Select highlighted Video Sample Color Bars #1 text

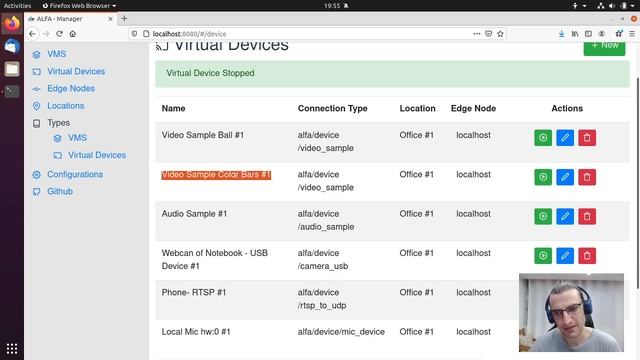pyautogui.click(x=216, y=175)
